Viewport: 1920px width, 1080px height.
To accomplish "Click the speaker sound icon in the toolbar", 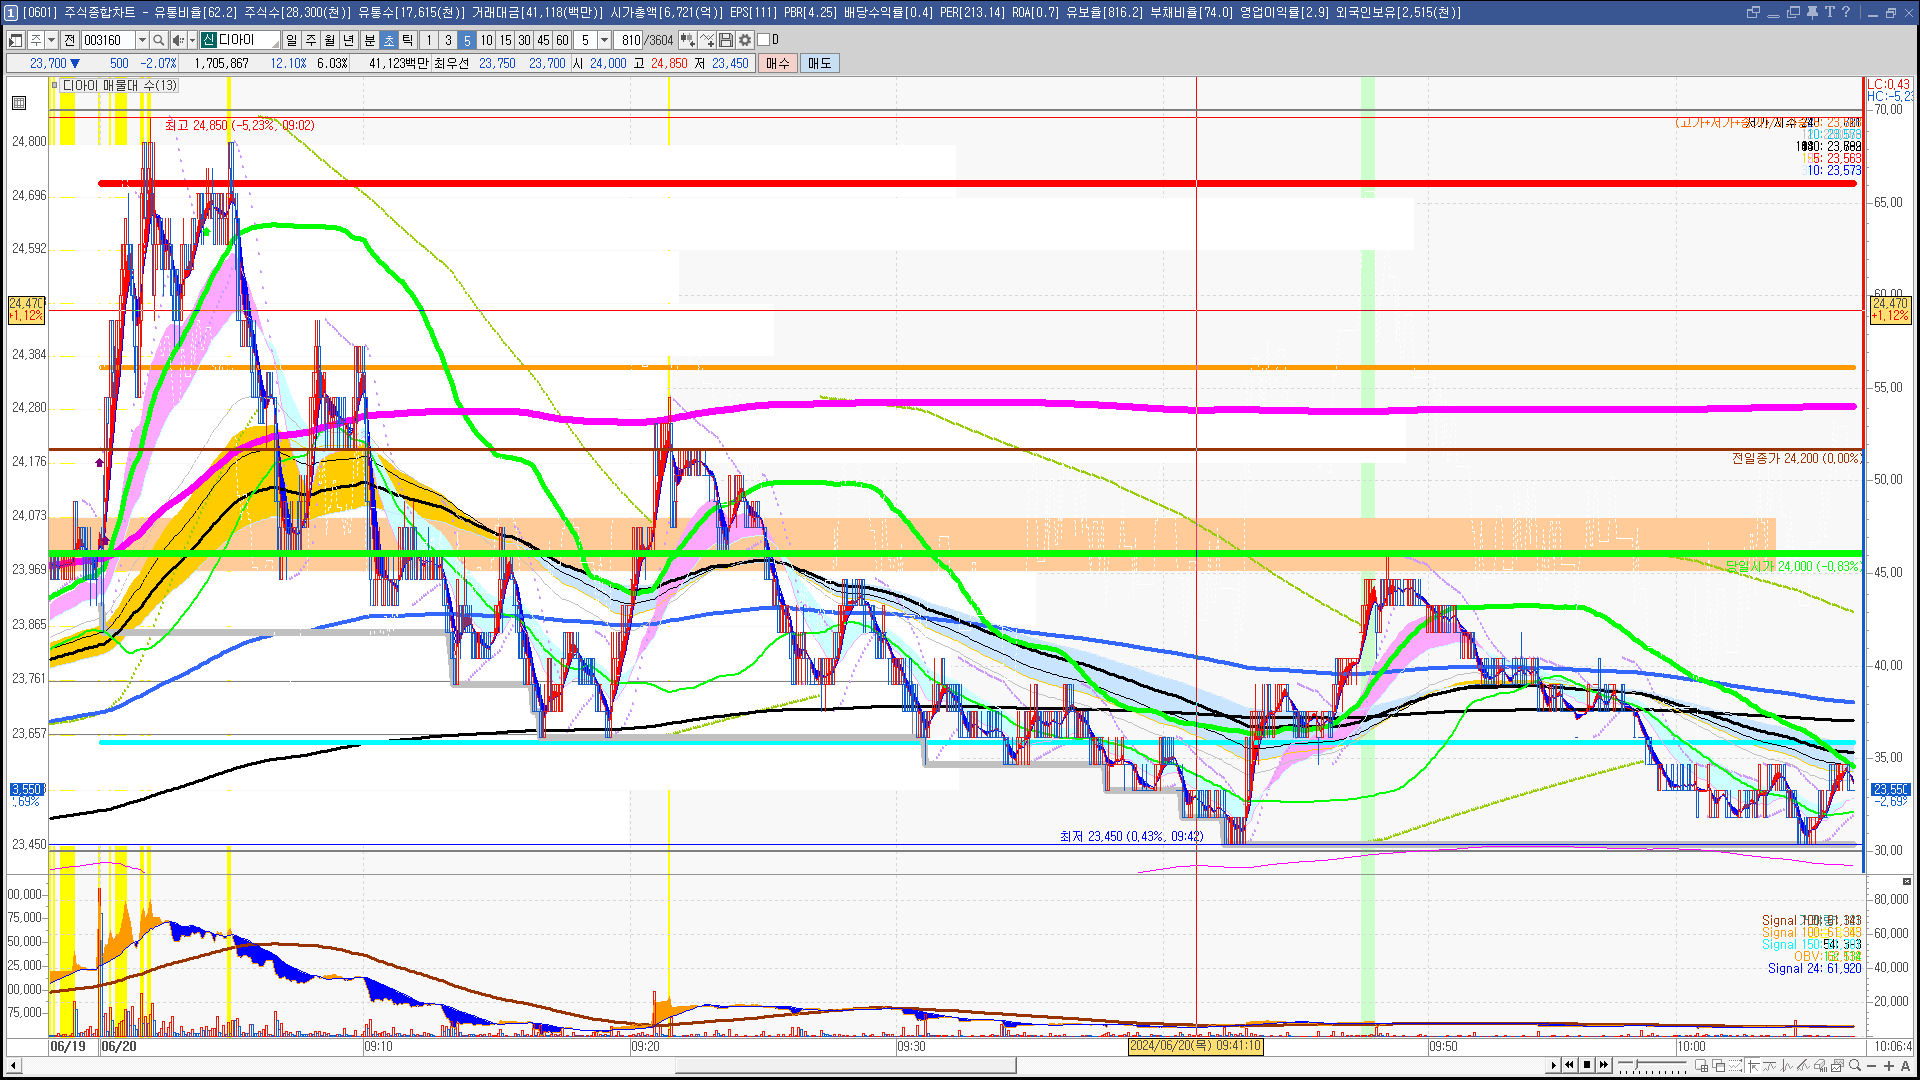I will 178,40.
